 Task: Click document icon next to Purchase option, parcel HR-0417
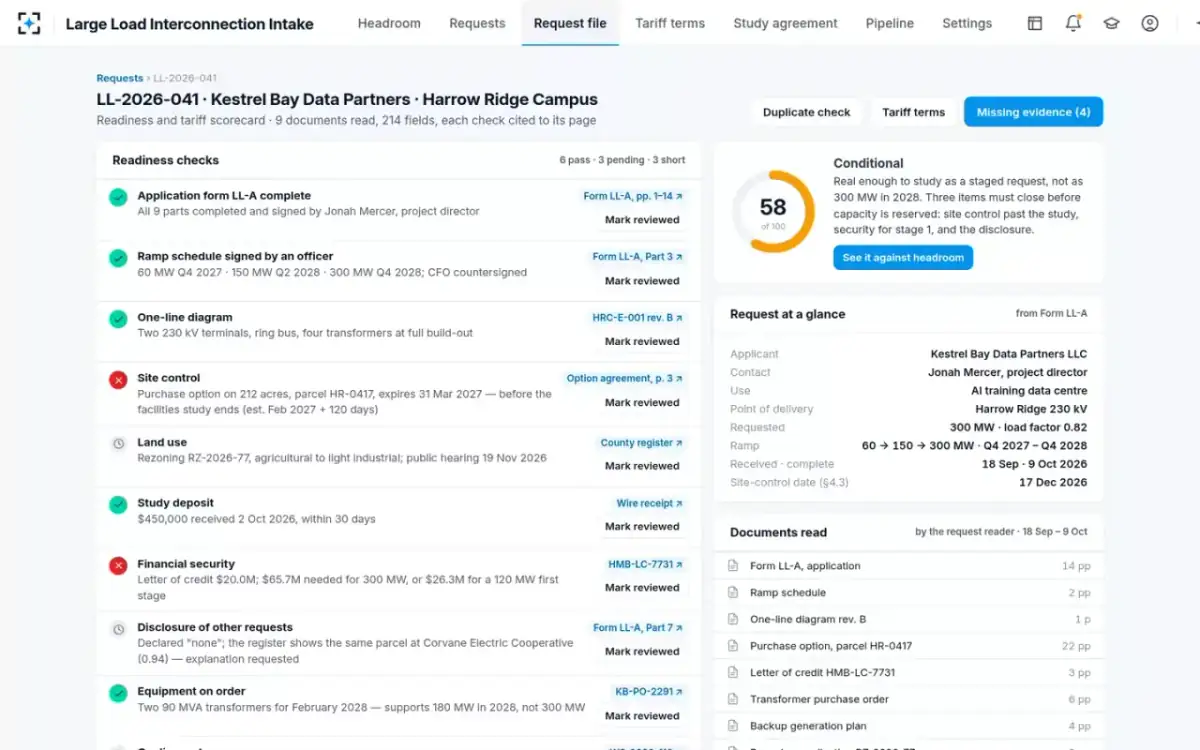pyautogui.click(x=733, y=646)
